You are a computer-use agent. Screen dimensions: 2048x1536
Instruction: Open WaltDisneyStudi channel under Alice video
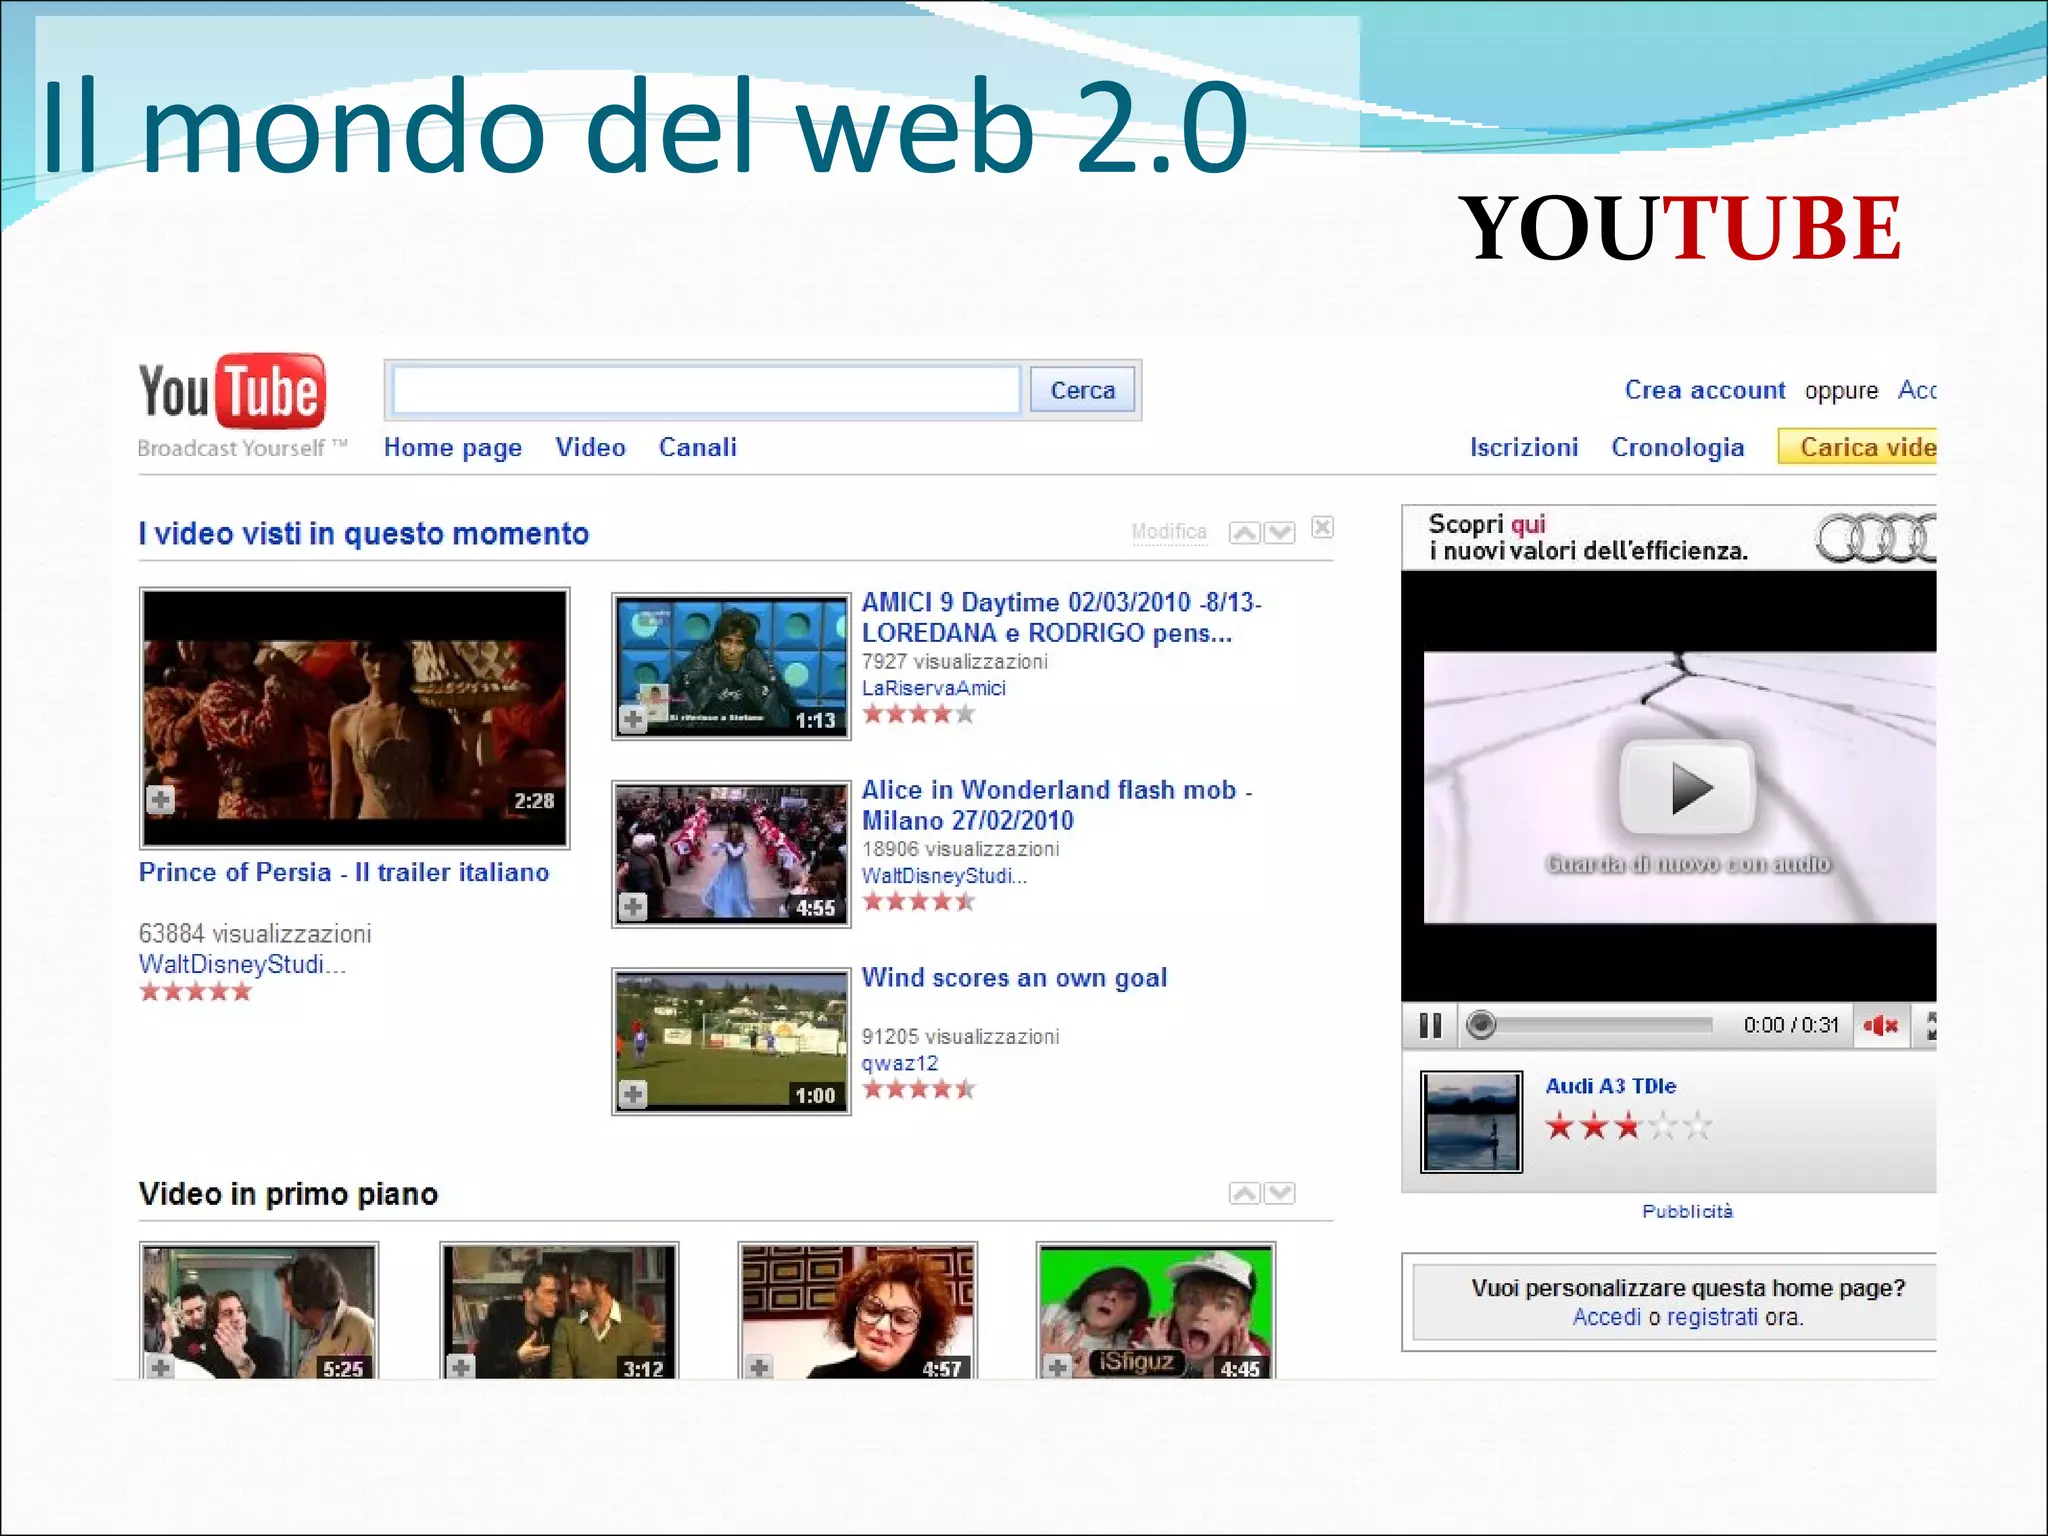944,876
